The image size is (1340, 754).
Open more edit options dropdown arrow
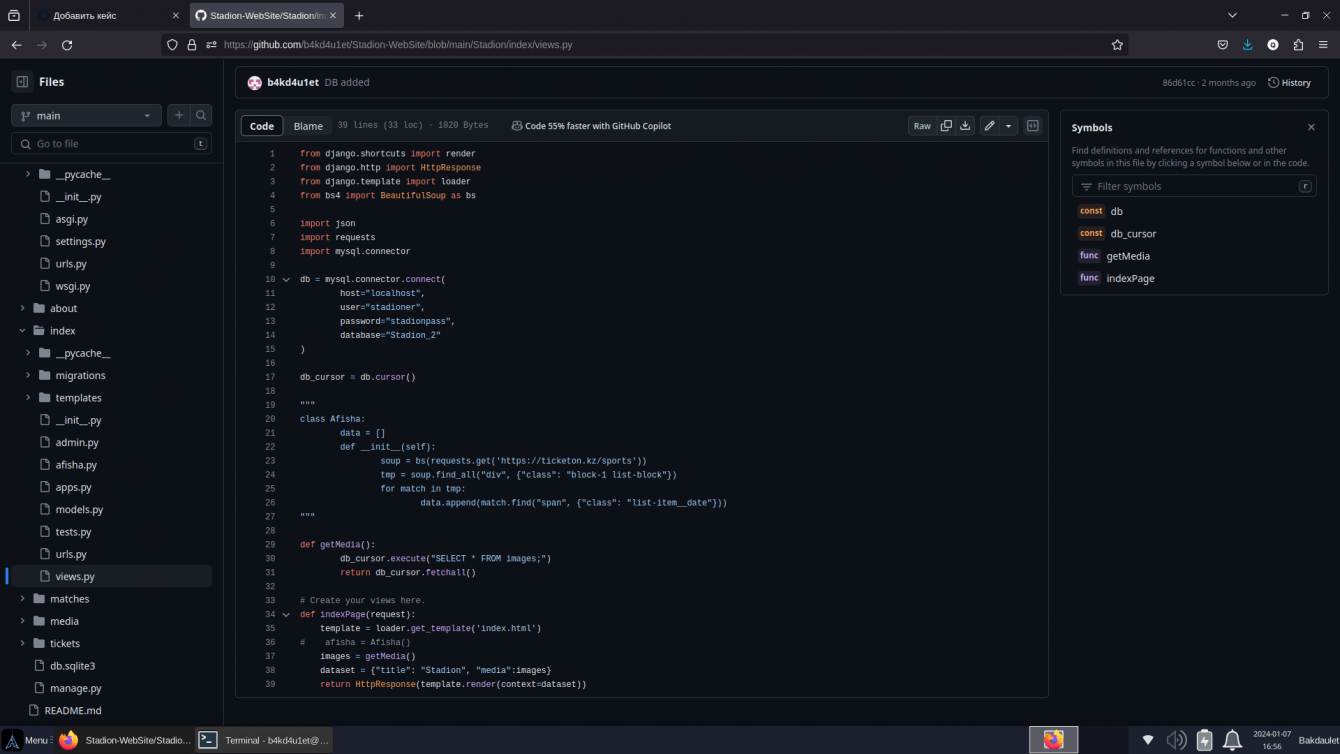click(x=1008, y=126)
